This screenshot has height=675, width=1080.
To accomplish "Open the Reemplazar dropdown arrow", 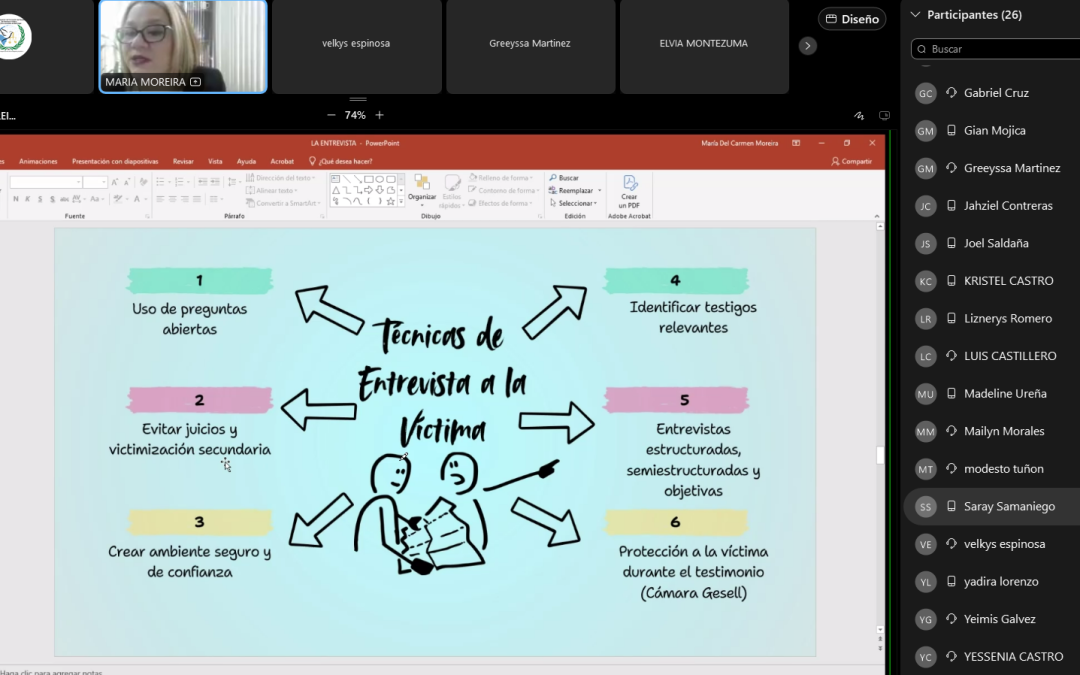I will (598, 191).
